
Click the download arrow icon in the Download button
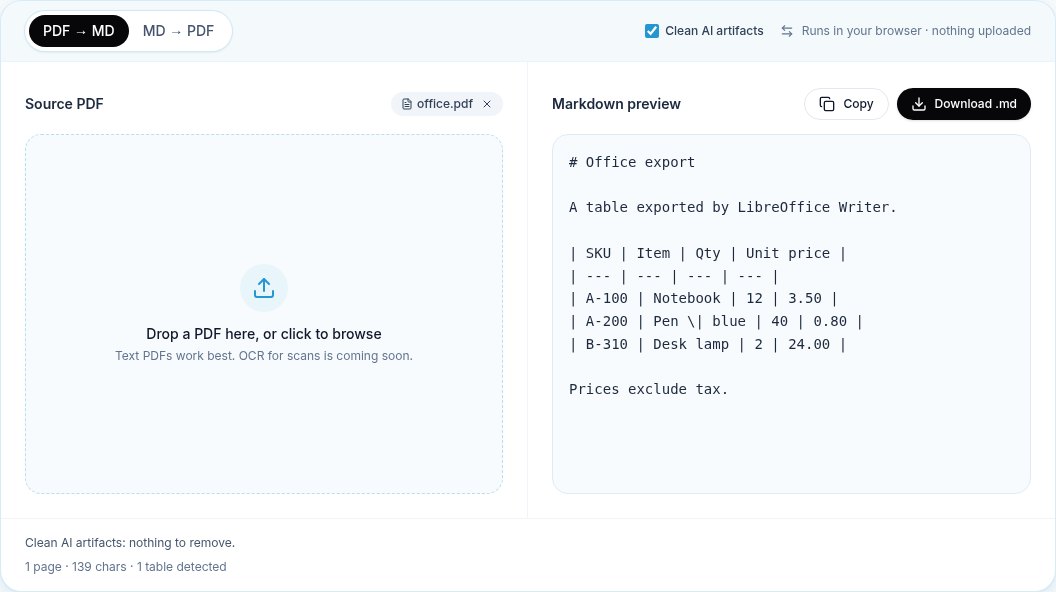click(919, 104)
